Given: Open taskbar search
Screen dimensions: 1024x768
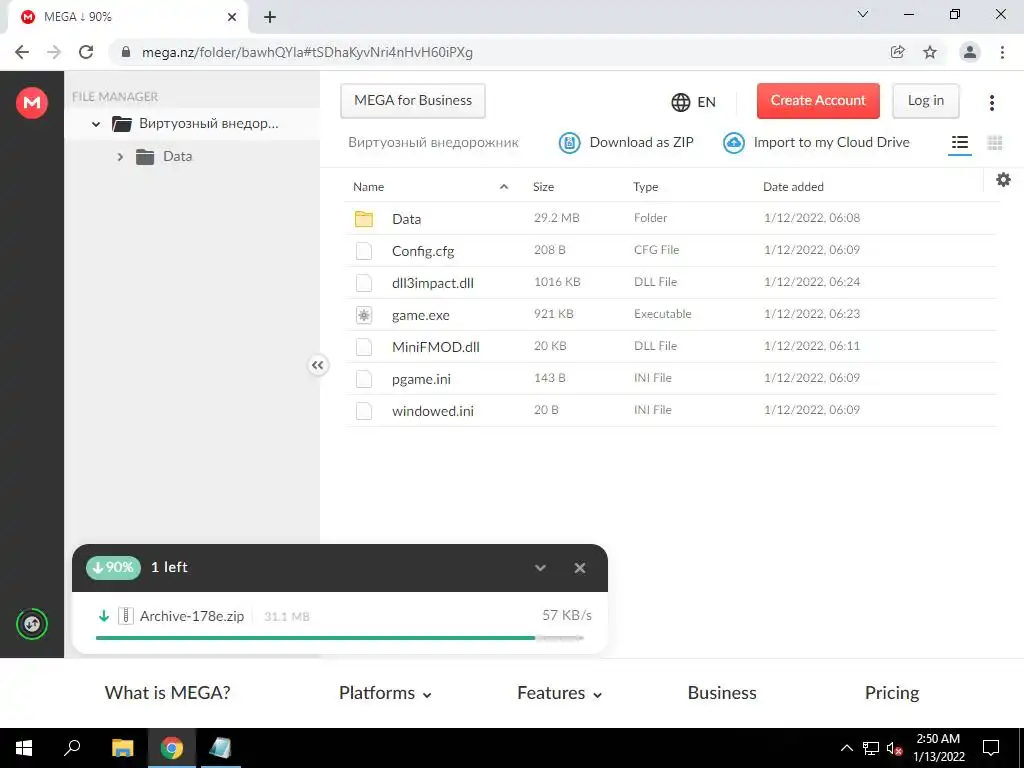Looking at the screenshot, I should [x=72, y=748].
